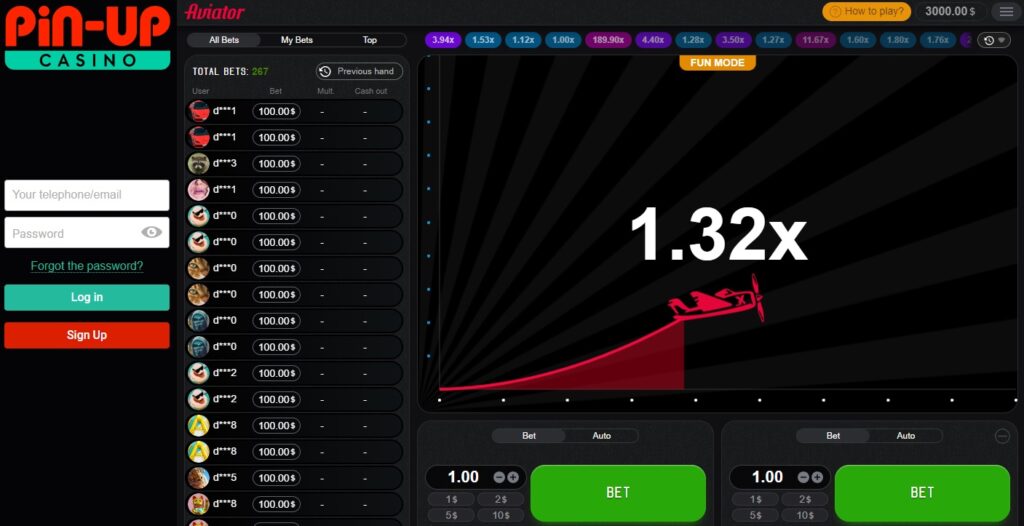Screen dimensions: 1024x526
Task: Click the raccoon avatar of user d***3
Action: (x=199, y=163)
